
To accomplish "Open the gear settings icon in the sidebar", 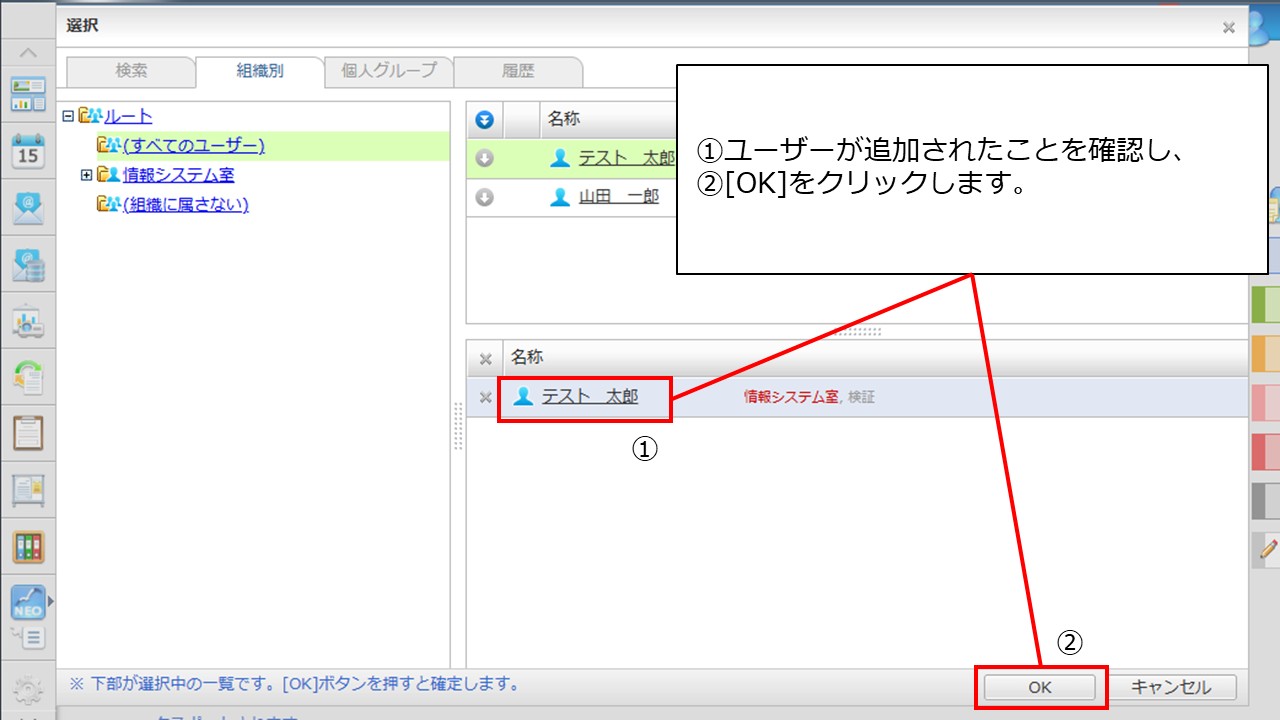I will (x=28, y=689).
